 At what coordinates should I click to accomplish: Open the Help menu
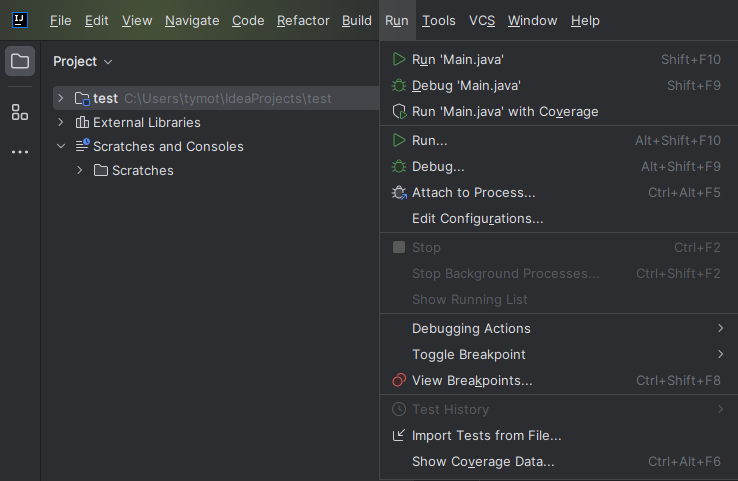(x=585, y=21)
